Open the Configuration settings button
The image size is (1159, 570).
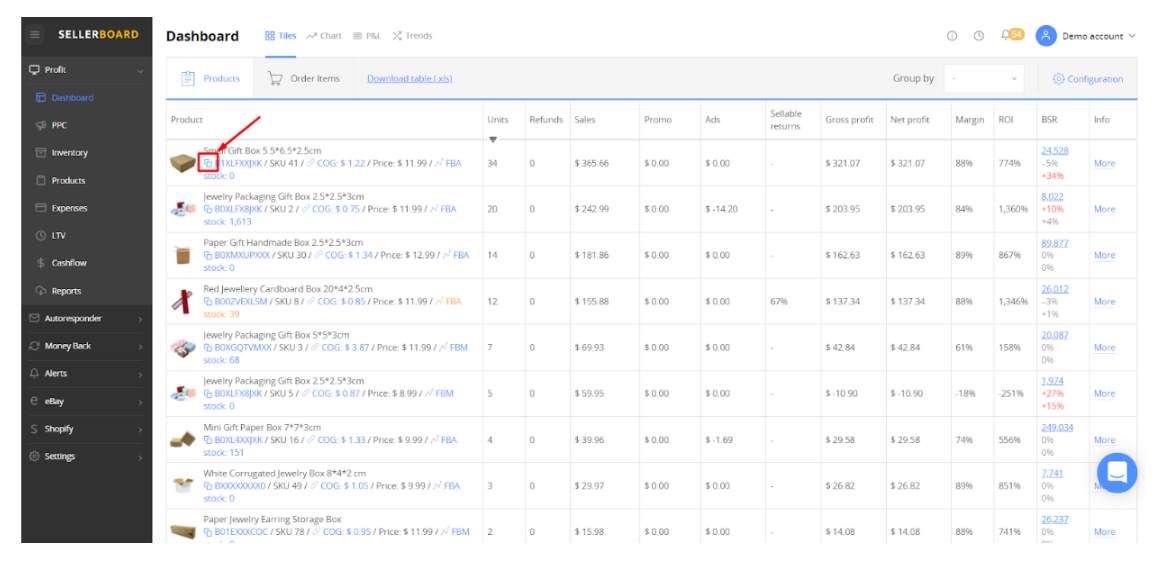coord(1088,78)
